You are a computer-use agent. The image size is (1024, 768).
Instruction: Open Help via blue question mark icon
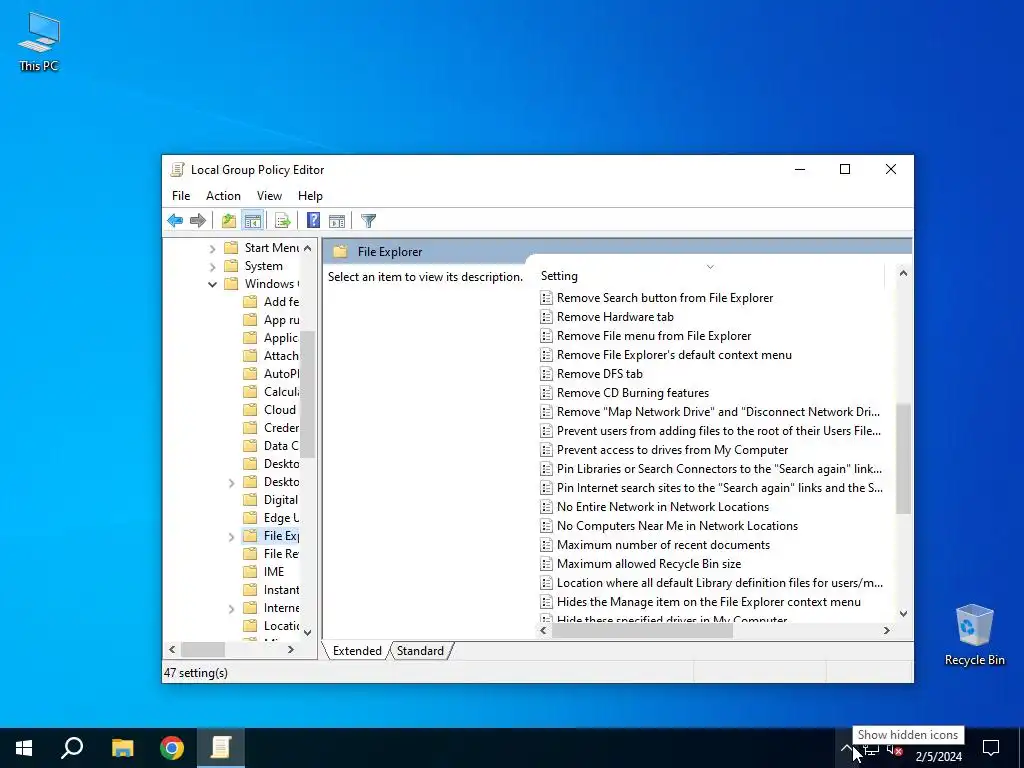313,221
